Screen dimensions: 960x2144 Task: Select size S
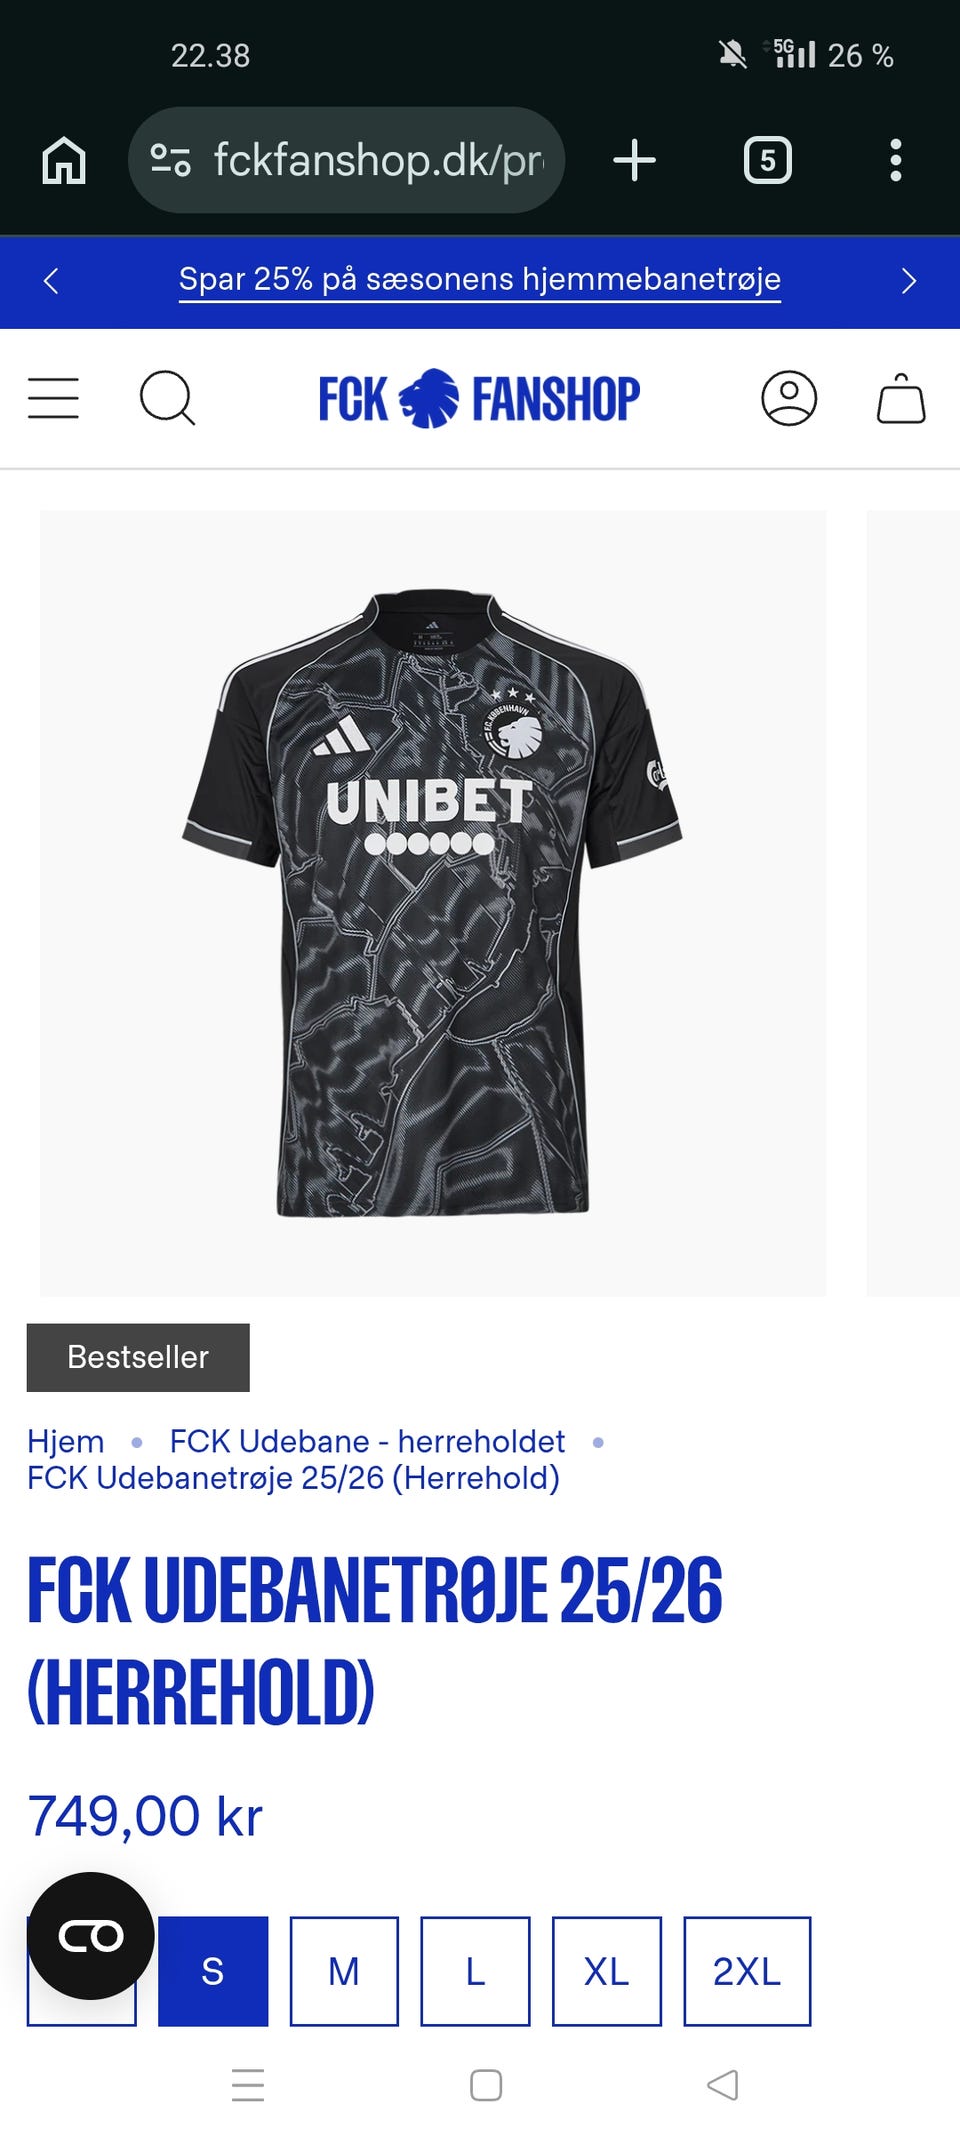213,1971
